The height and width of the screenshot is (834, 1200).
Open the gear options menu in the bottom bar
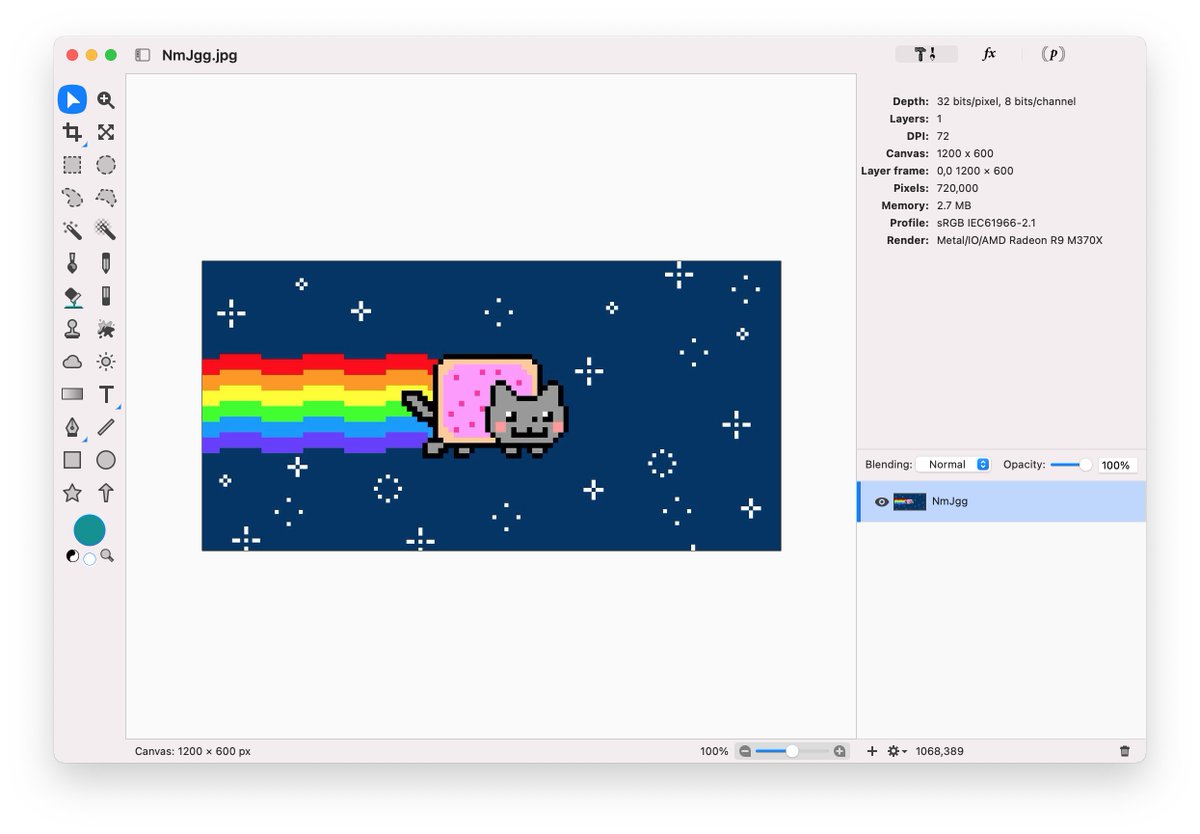click(x=895, y=751)
